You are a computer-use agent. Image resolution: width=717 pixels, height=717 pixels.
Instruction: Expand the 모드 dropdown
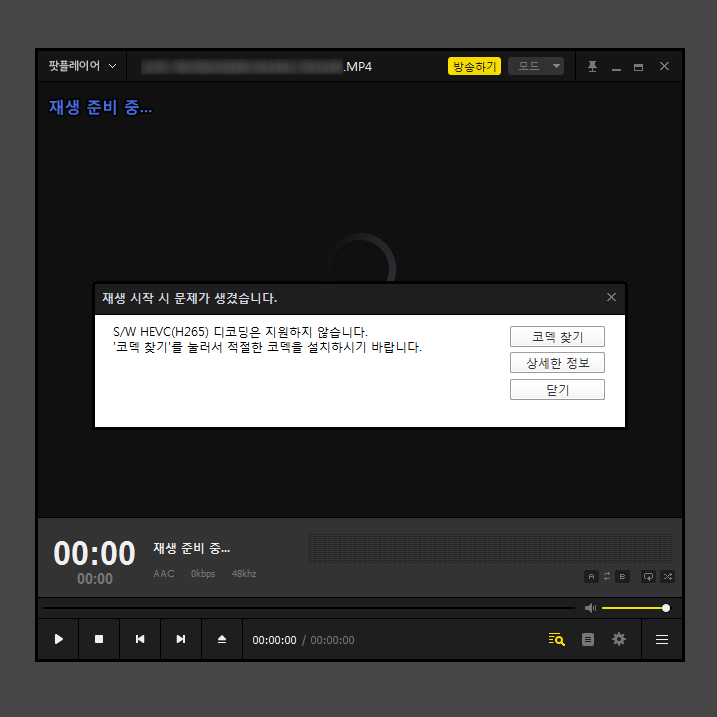point(536,66)
